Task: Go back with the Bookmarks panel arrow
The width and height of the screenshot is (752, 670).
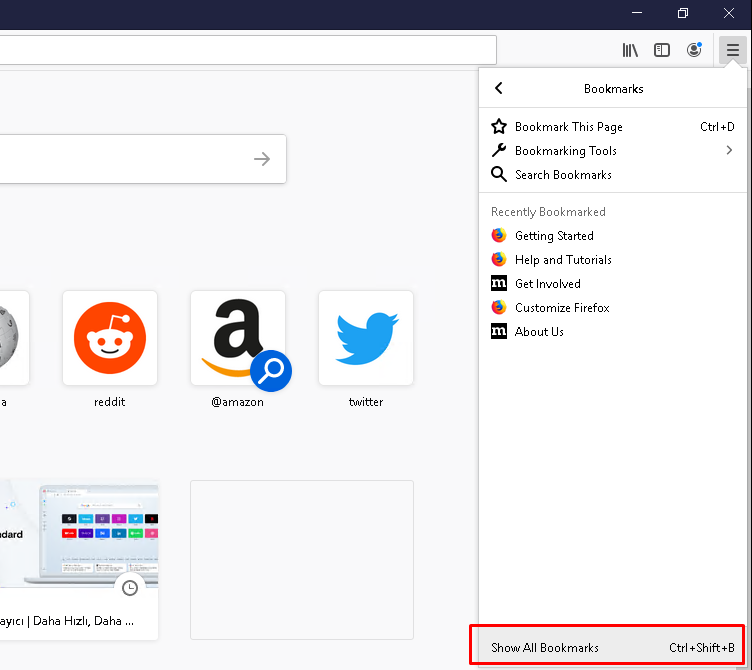Action: (x=499, y=88)
